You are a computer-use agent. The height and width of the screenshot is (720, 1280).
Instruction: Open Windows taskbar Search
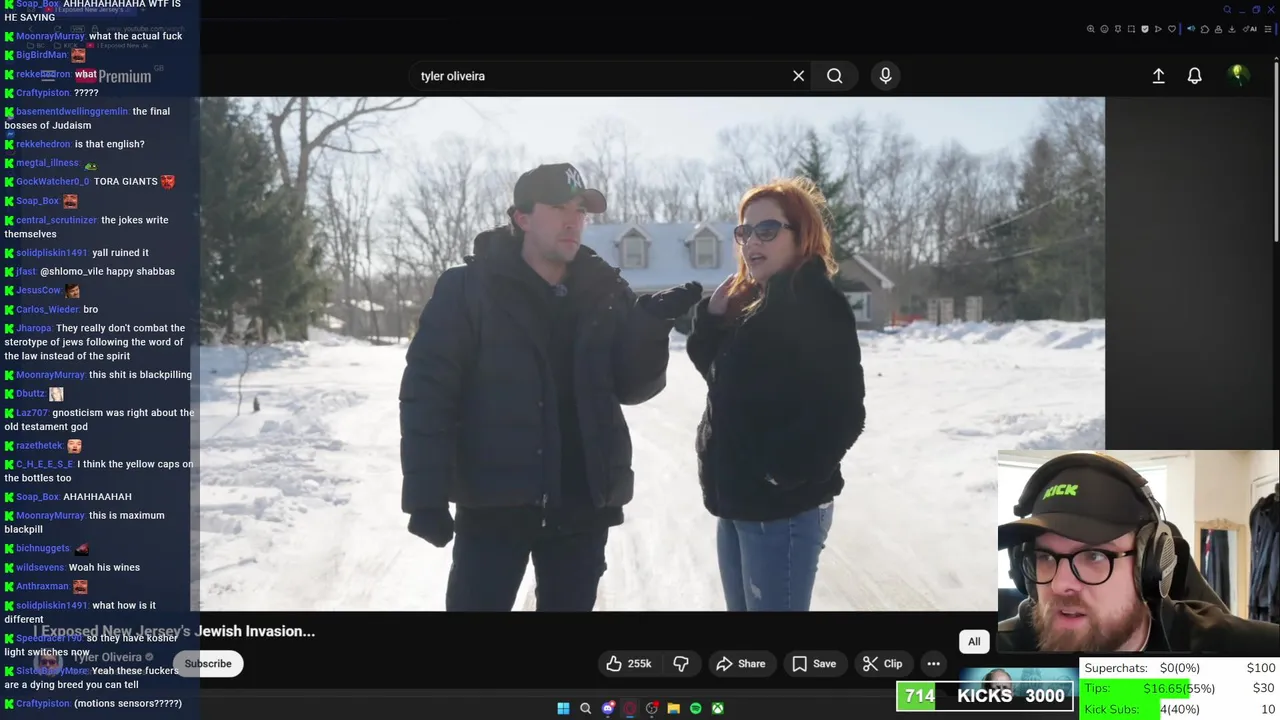tap(585, 708)
